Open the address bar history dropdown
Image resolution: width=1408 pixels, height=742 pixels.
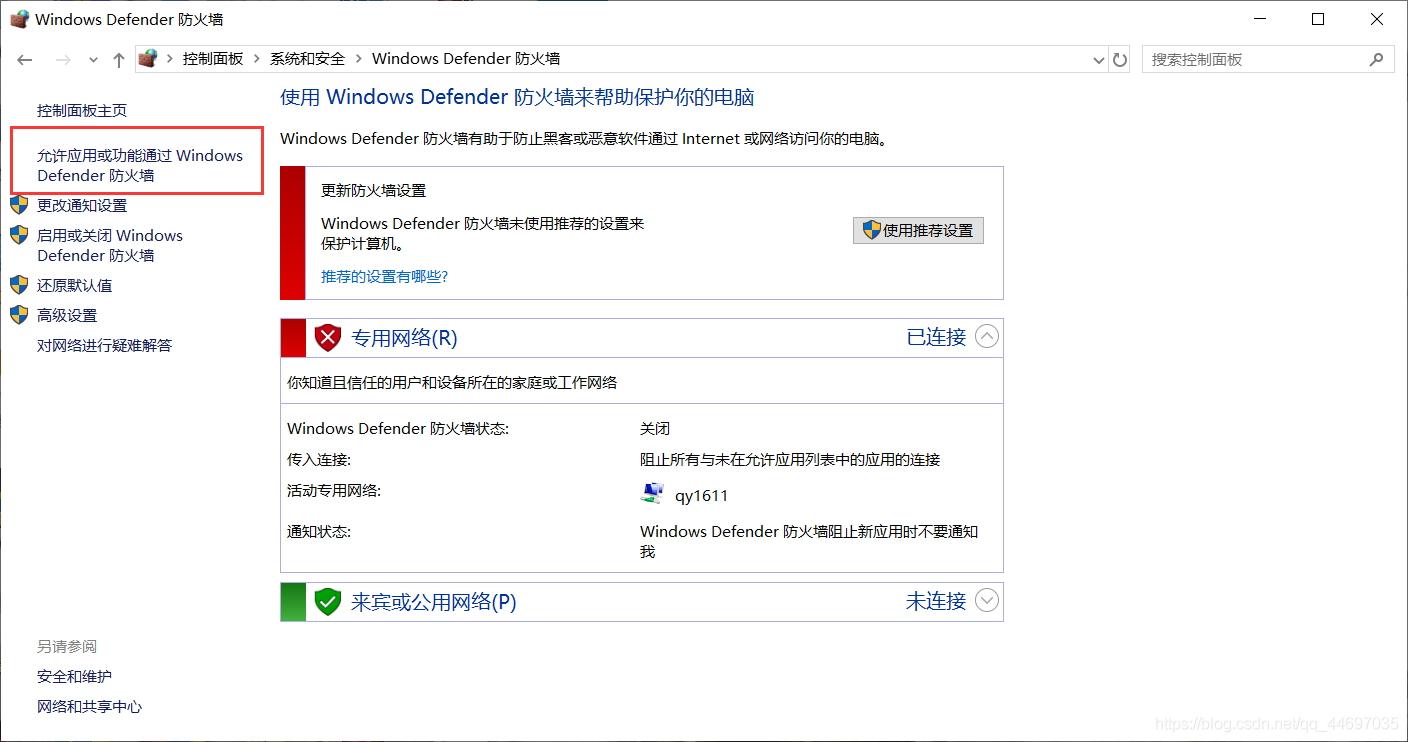[x=1100, y=60]
